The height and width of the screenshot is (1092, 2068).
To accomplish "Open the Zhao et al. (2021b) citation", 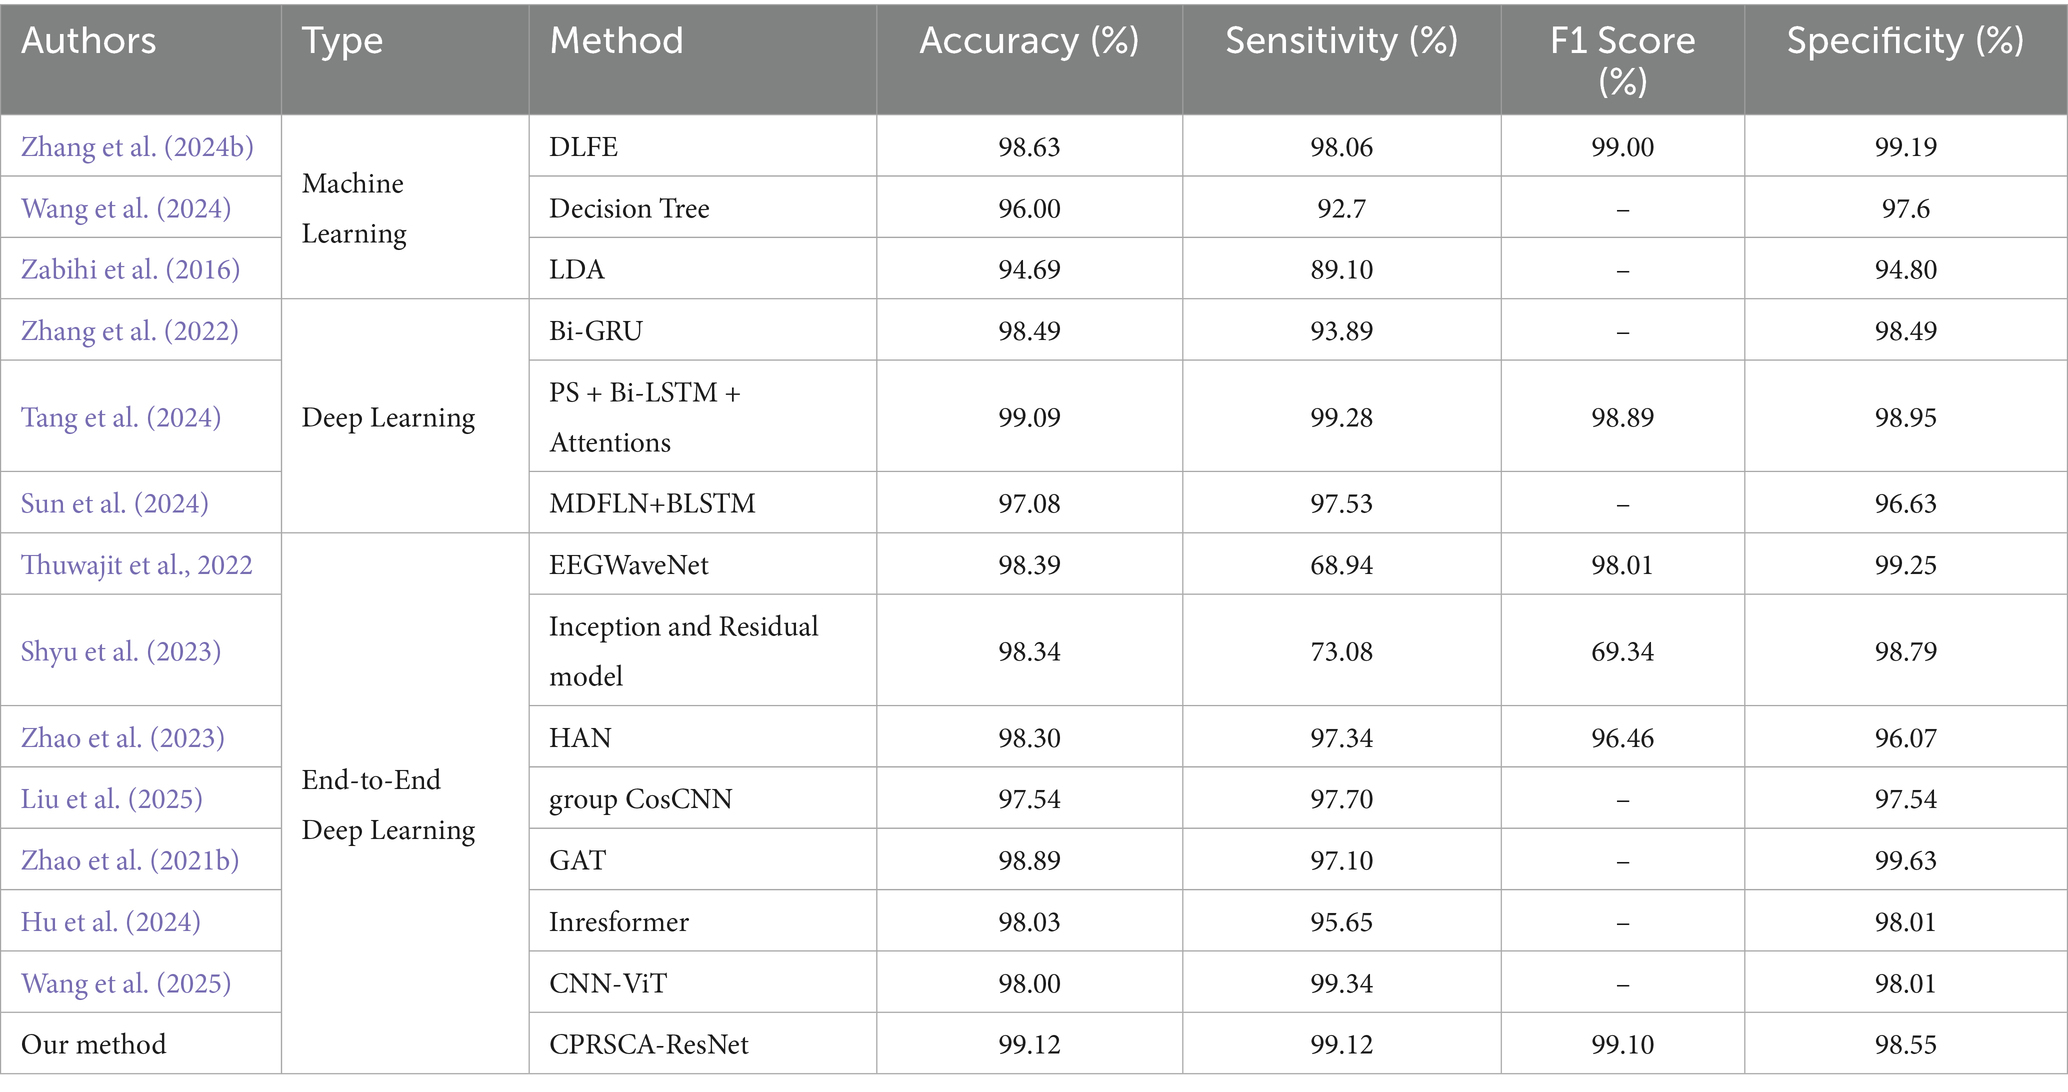I will tap(130, 860).
